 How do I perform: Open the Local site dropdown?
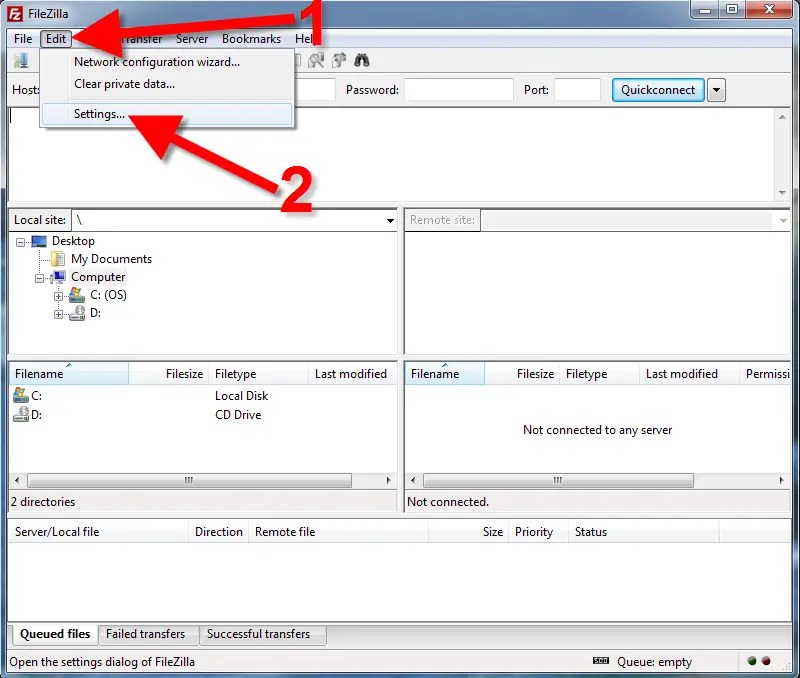(390, 219)
